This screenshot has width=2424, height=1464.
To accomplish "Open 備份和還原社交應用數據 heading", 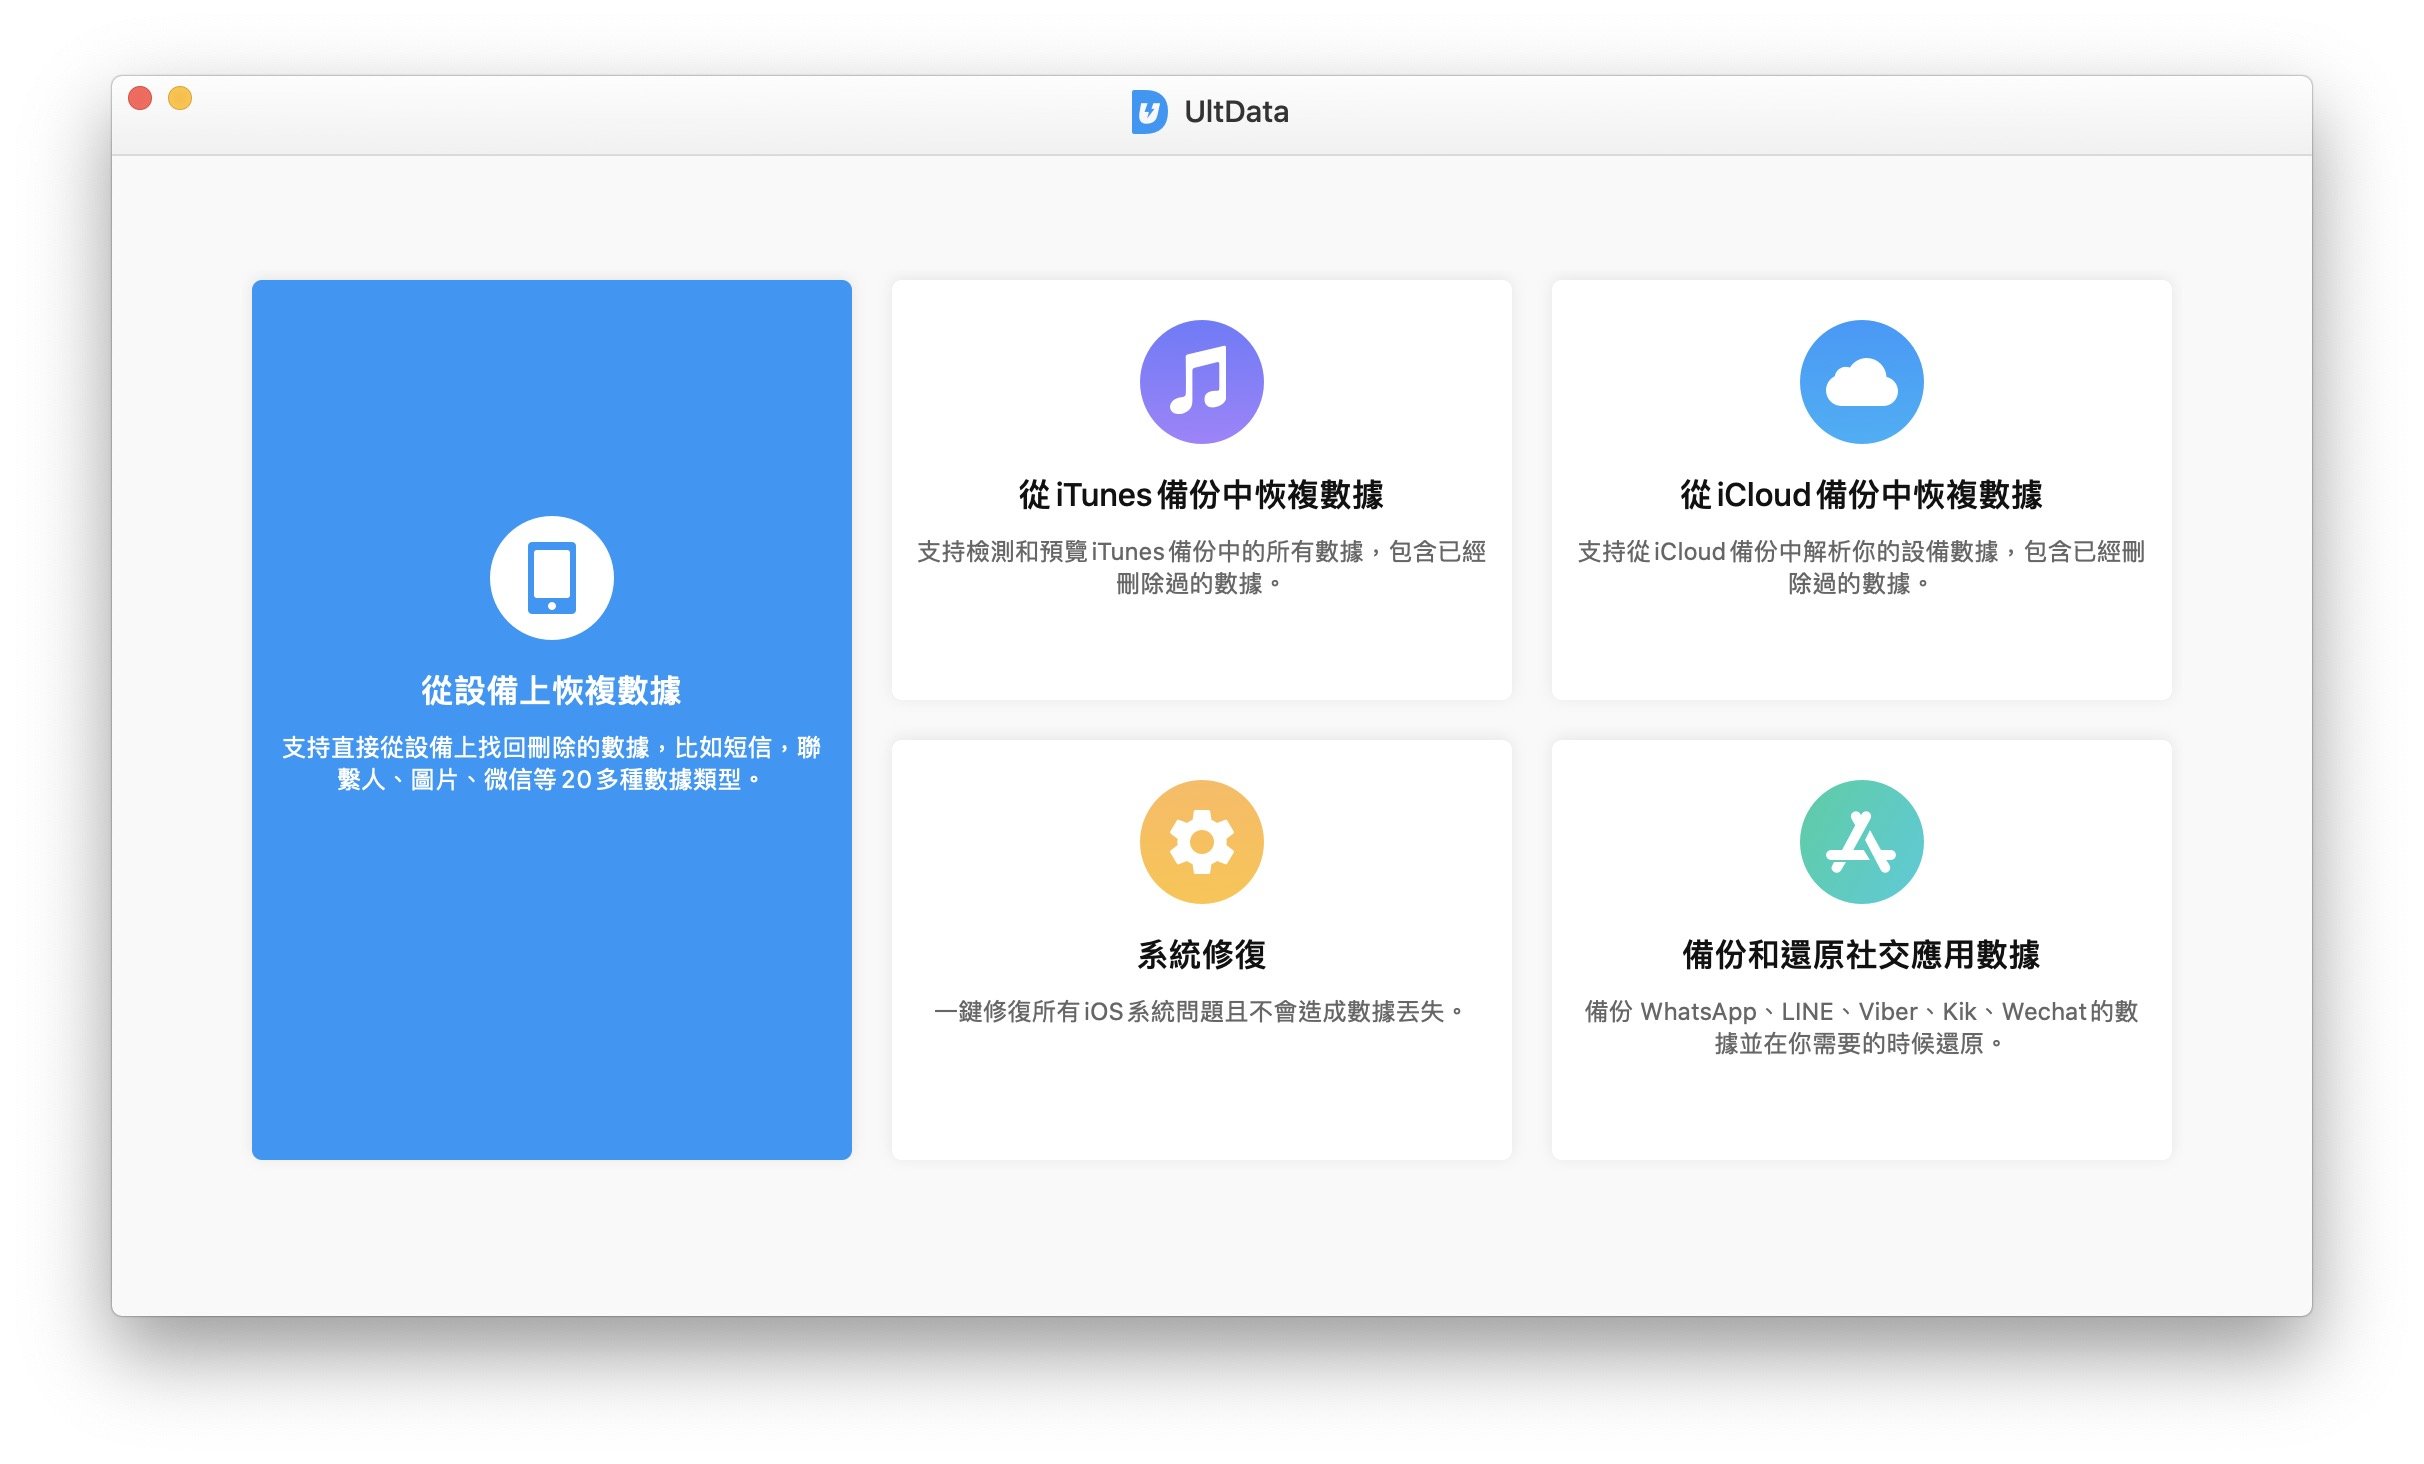I will pyautogui.click(x=1861, y=954).
